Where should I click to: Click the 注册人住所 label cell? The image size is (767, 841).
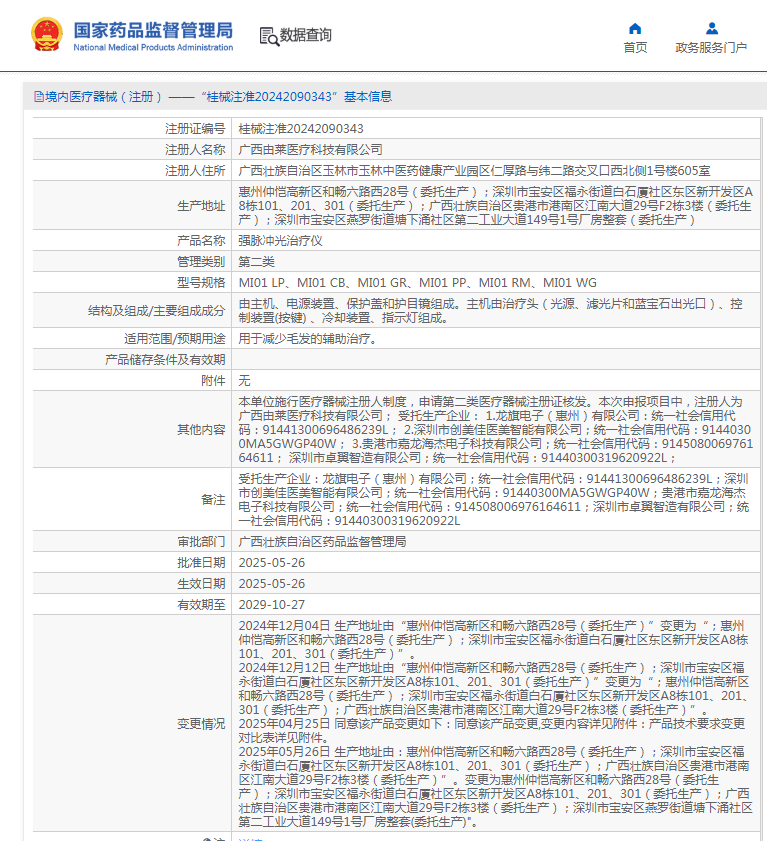[x=132, y=171]
